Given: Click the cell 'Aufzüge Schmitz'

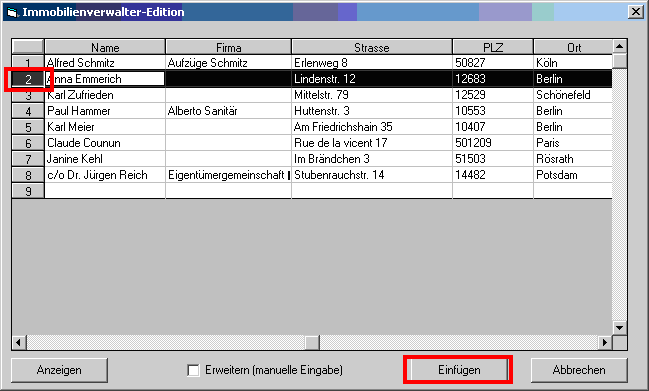Looking at the screenshot, I should click(x=228, y=63).
